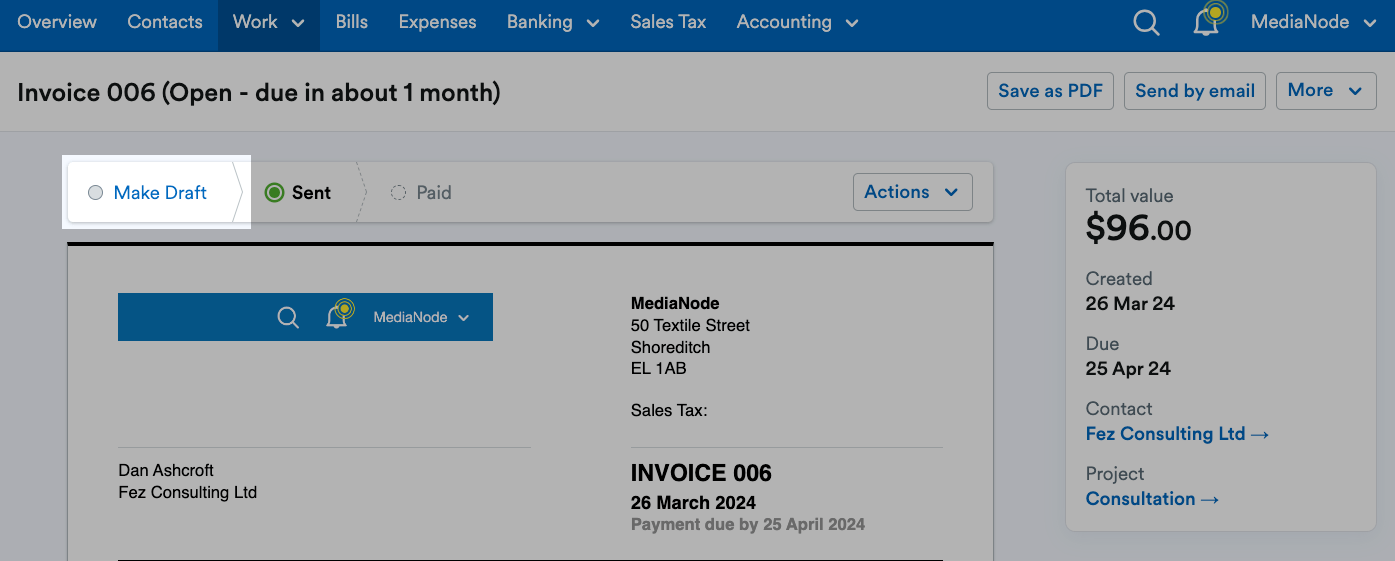
Task: Expand the Work menu dropdown
Action: (x=268, y=22)
